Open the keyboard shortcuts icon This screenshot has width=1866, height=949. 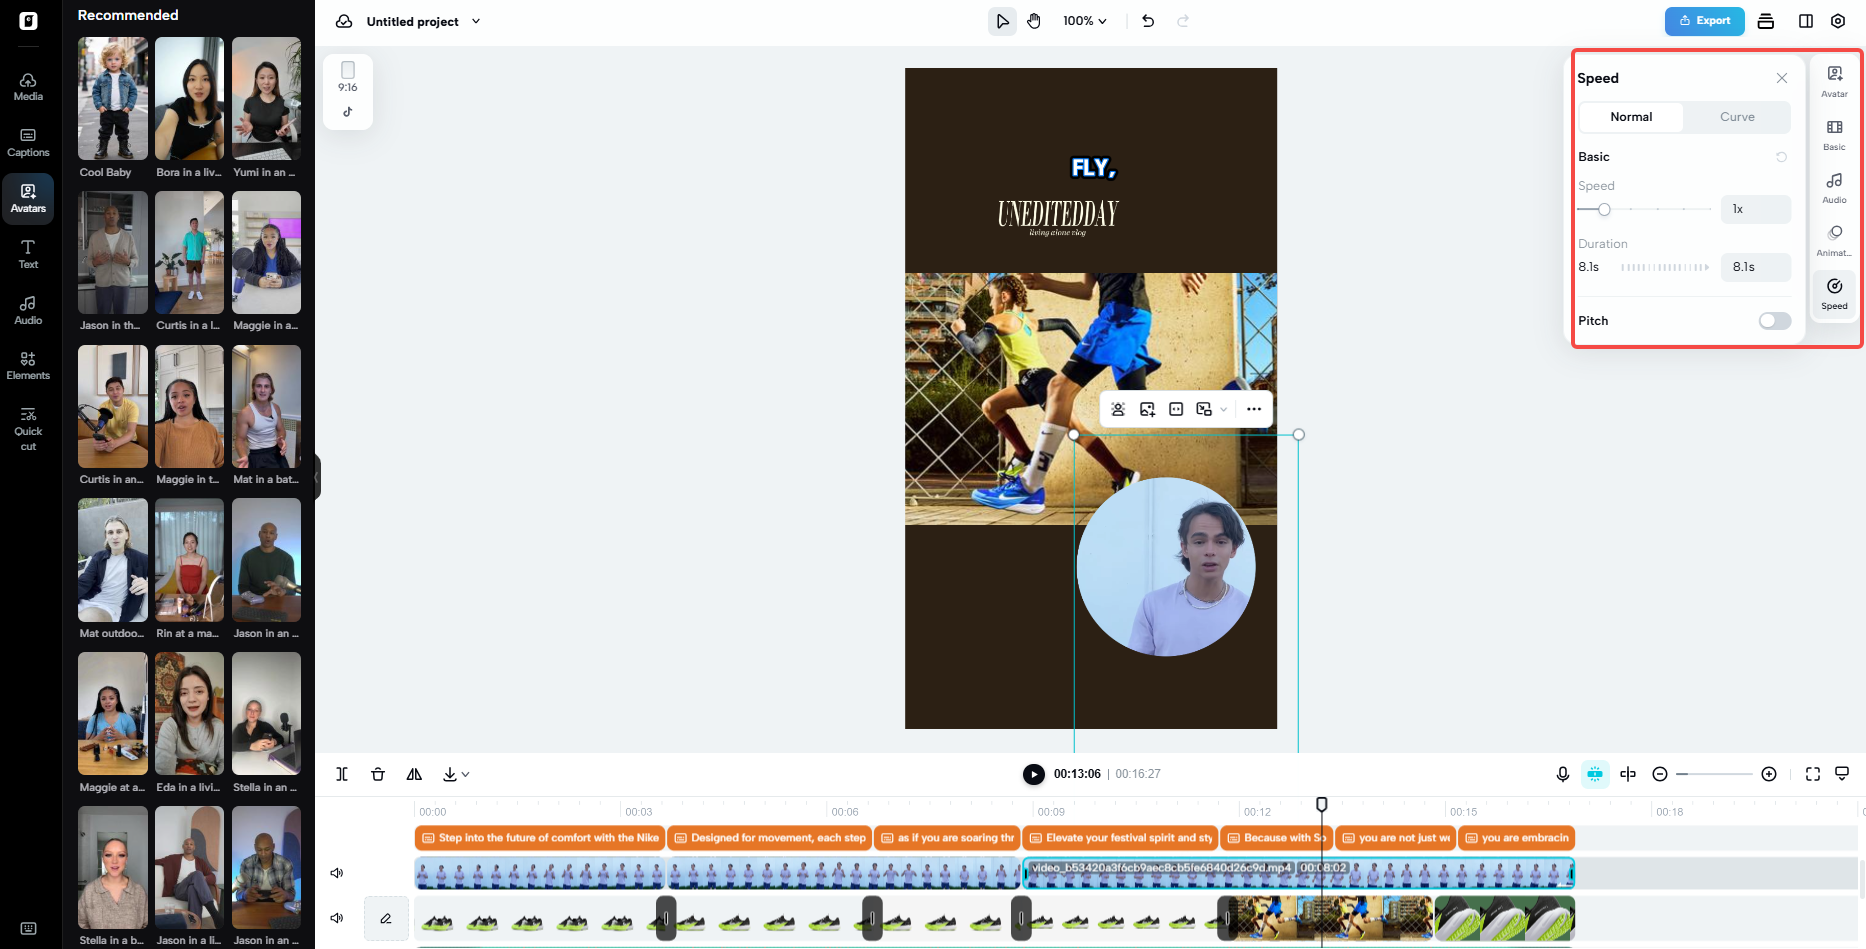[x=28, y=928]
